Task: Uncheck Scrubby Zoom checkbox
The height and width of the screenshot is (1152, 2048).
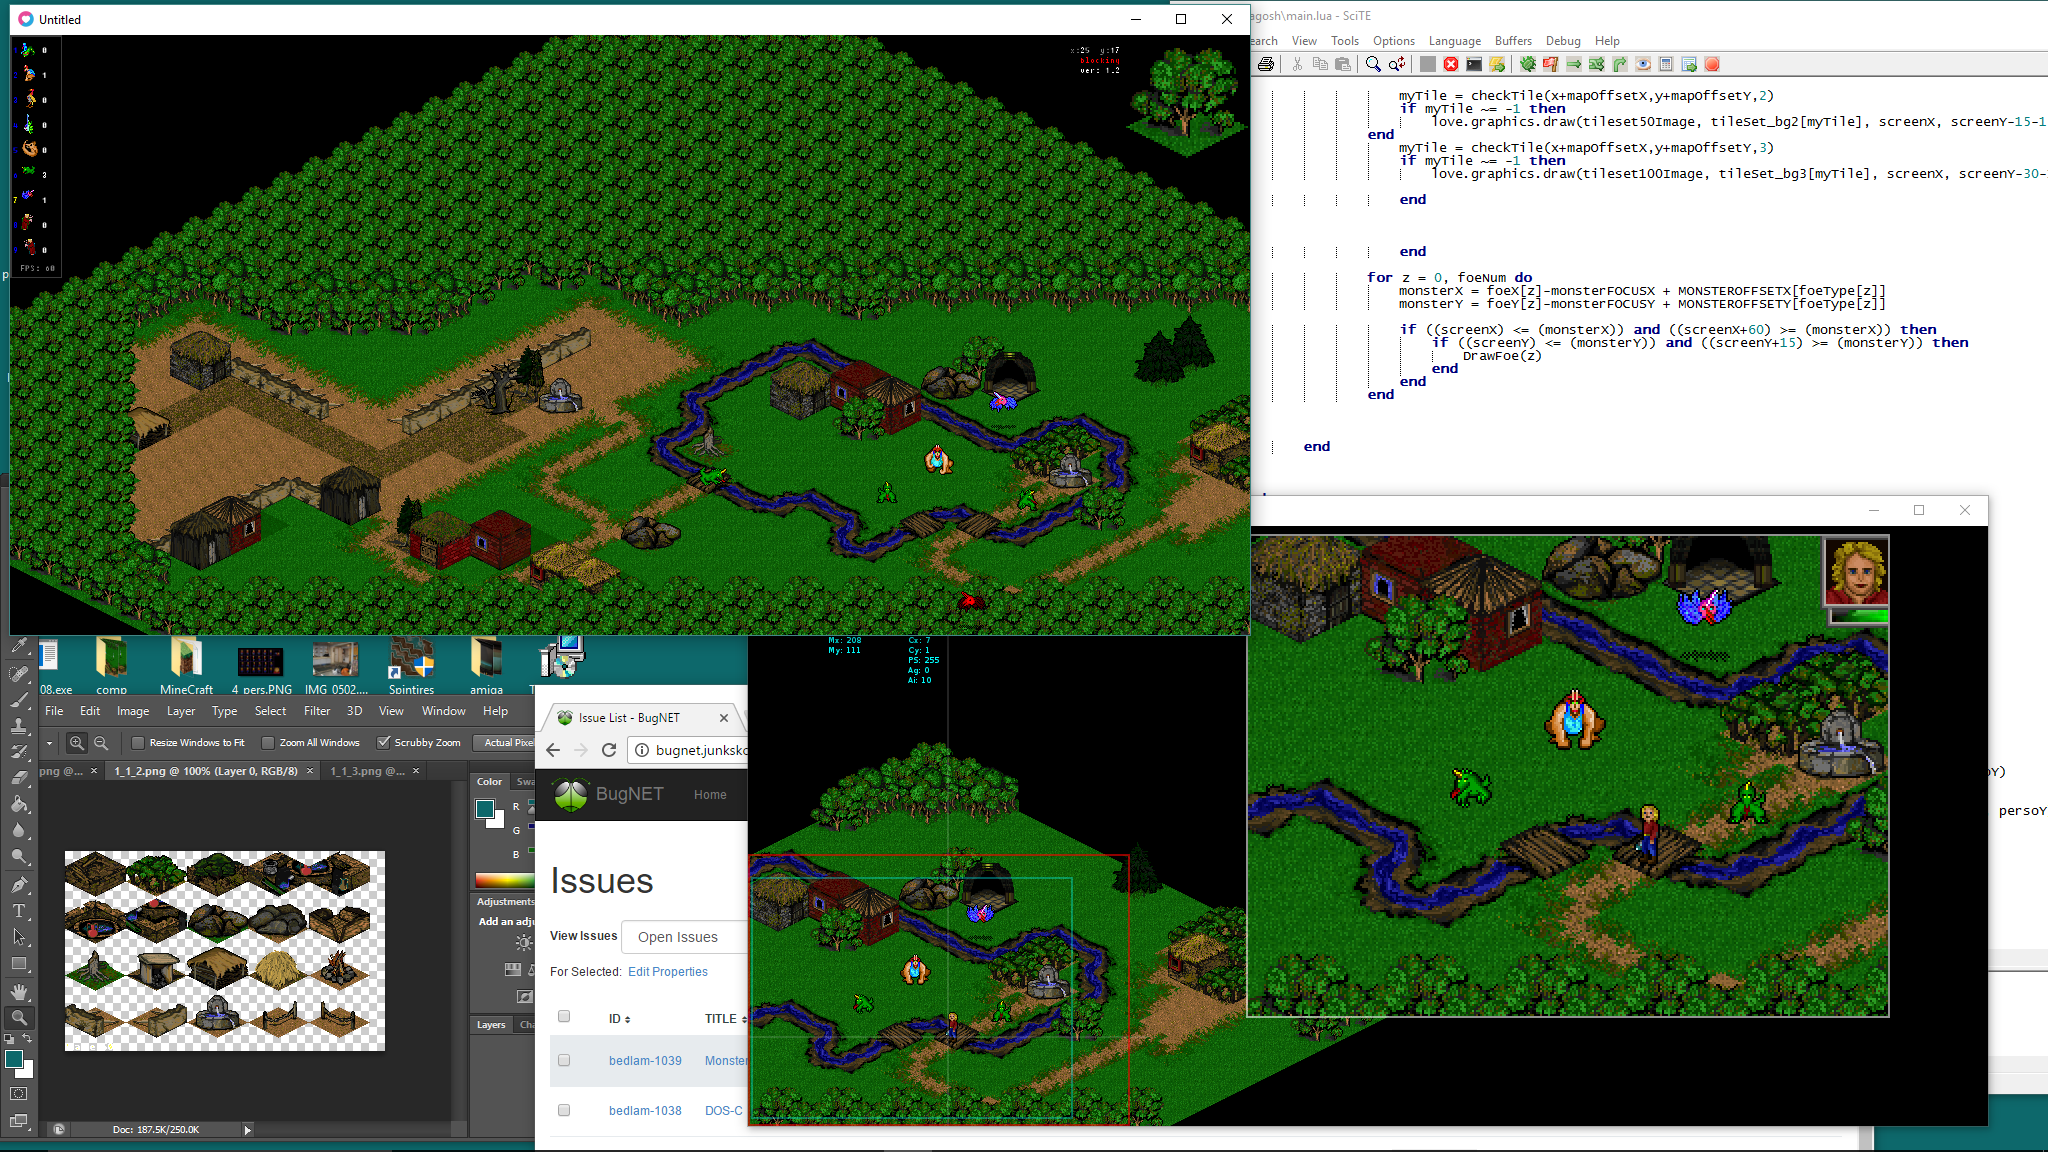Action: pos(383,743)
